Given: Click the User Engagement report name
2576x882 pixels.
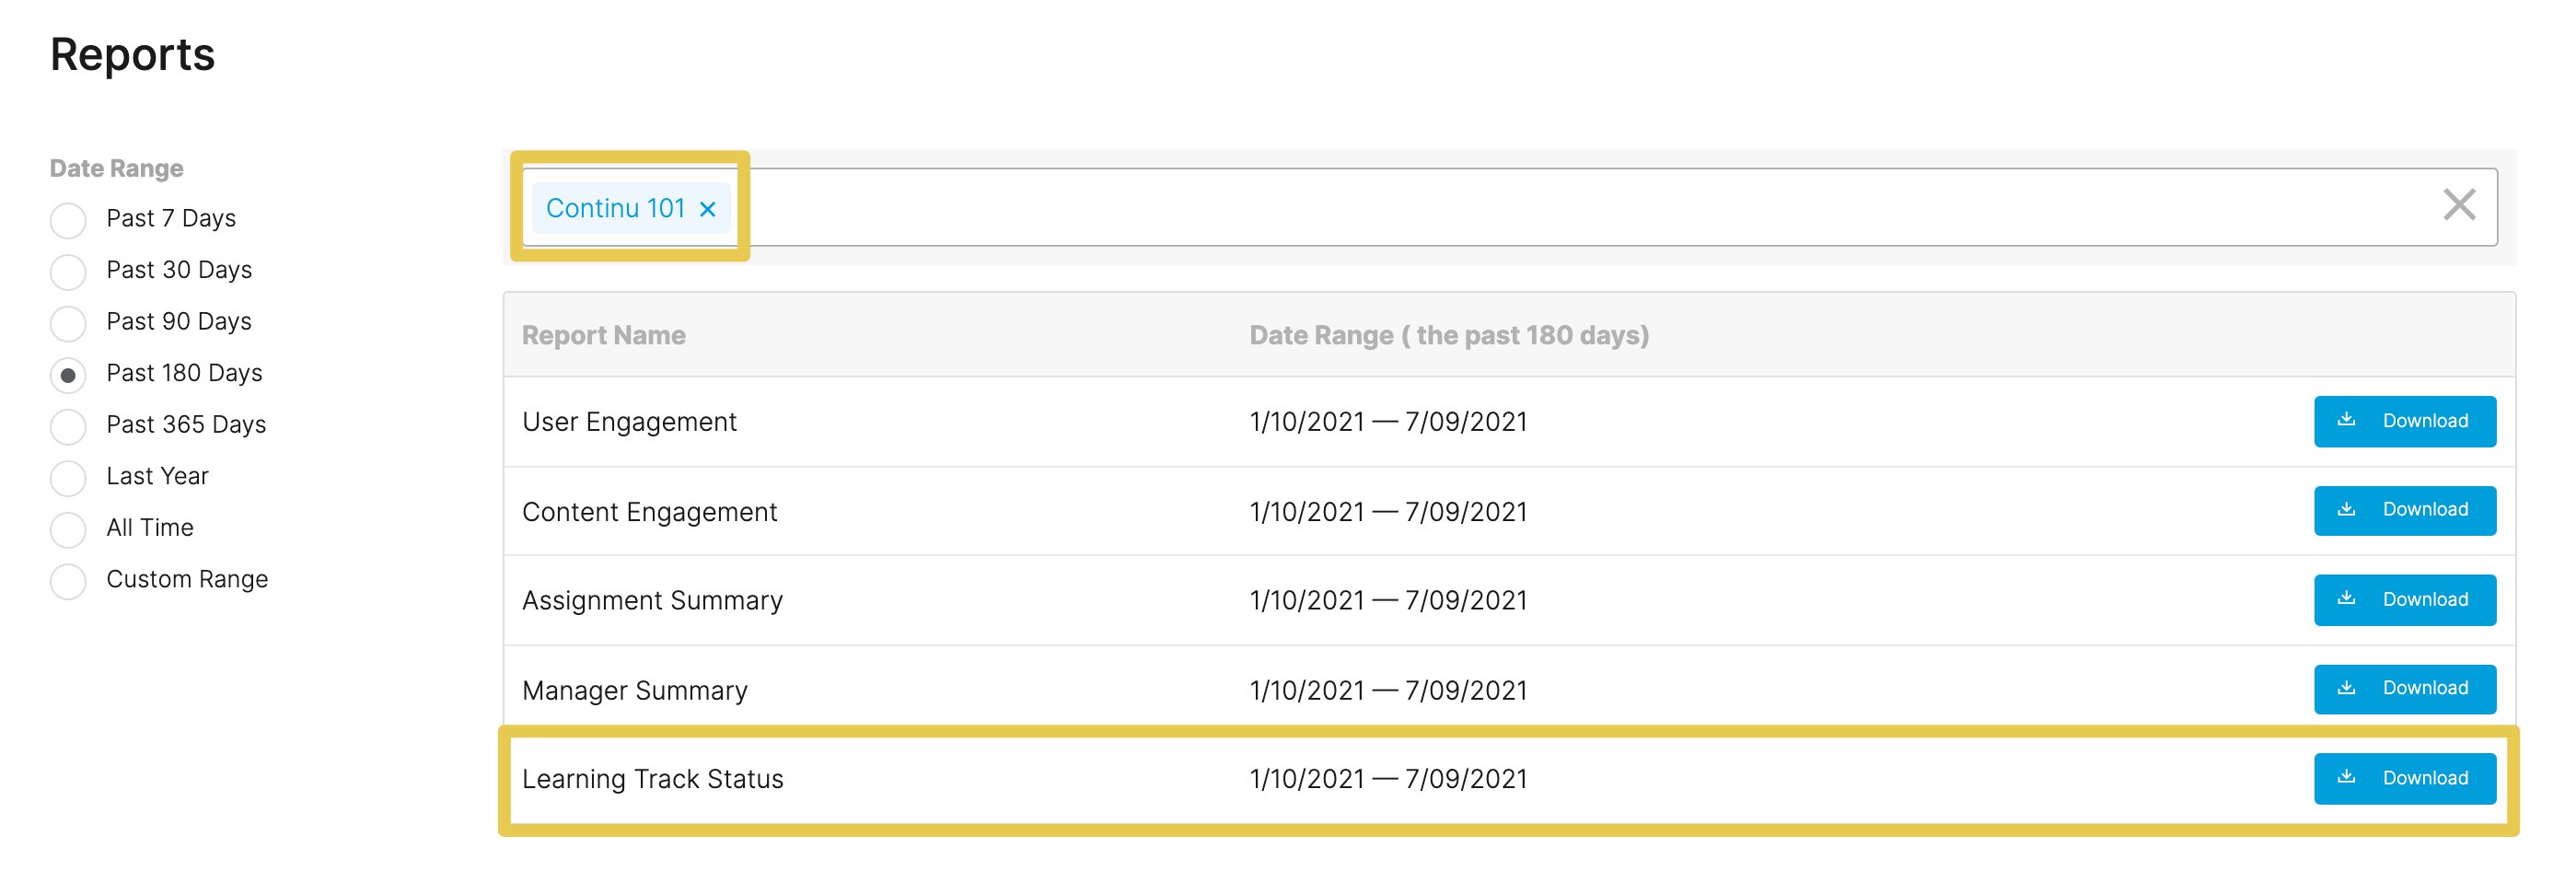Looking at the screenshot, I should (629, 422).
